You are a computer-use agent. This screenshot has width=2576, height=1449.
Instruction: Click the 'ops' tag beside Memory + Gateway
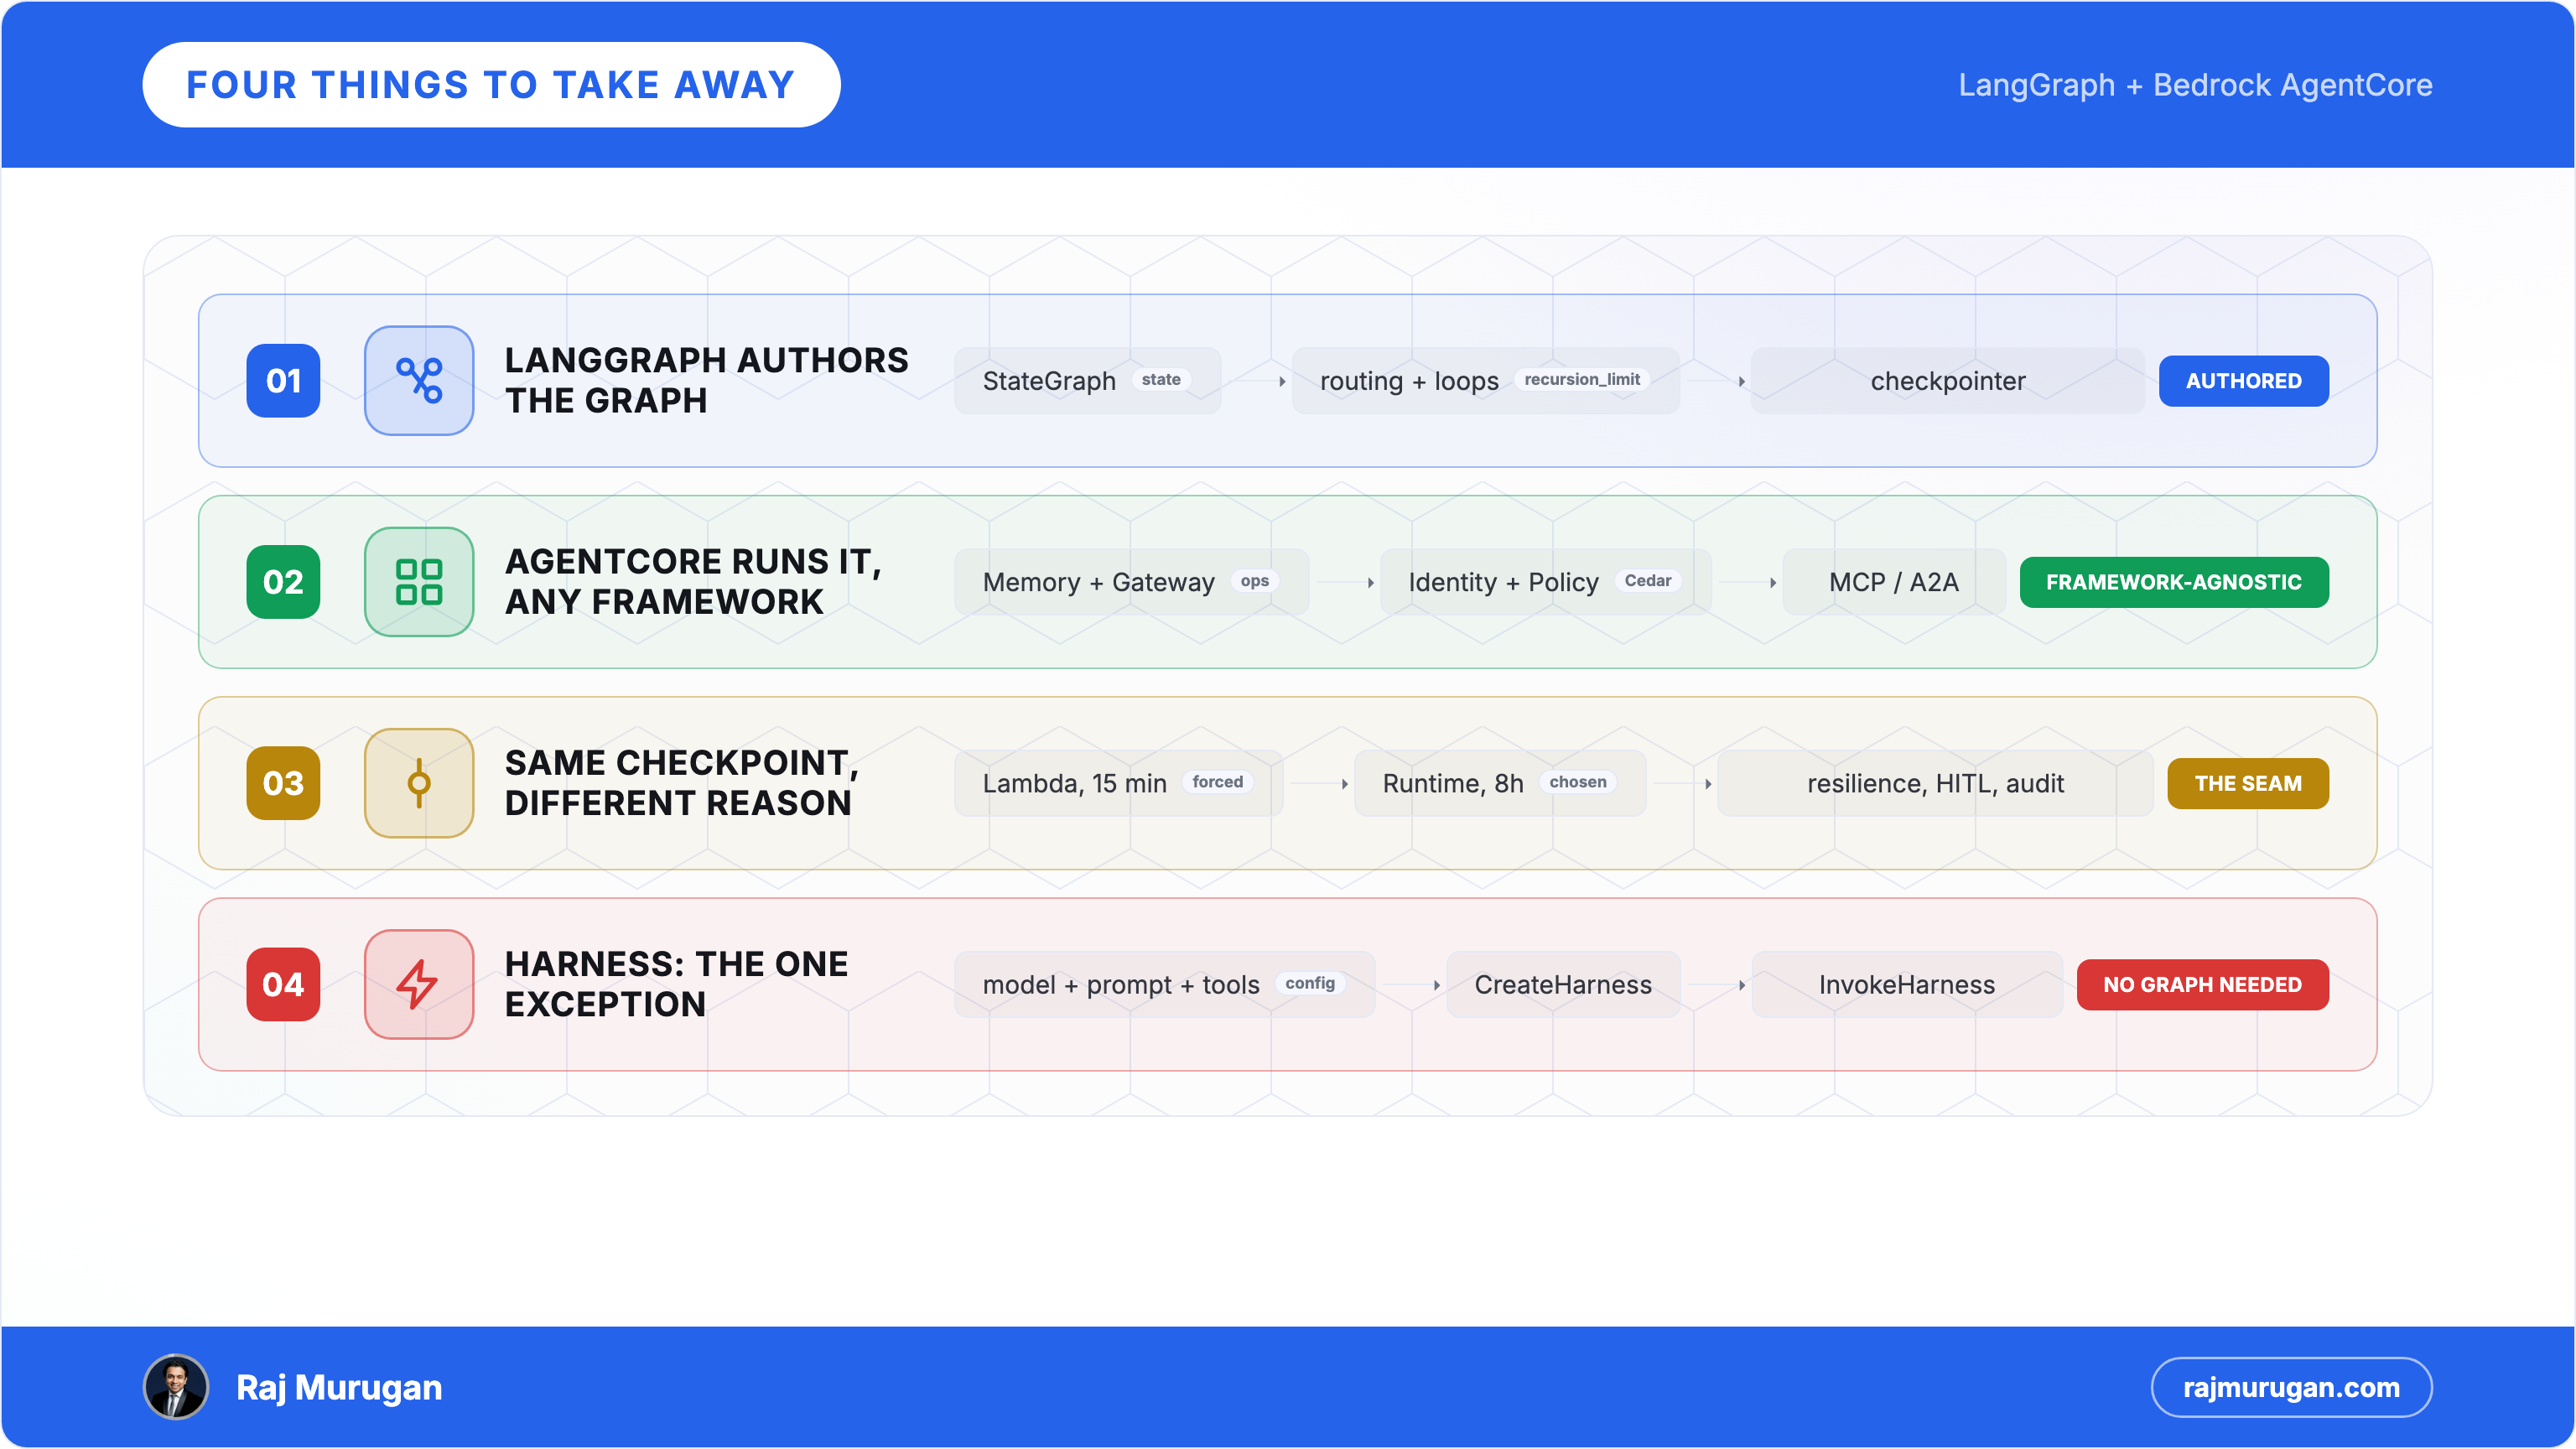click(1254, 580)
